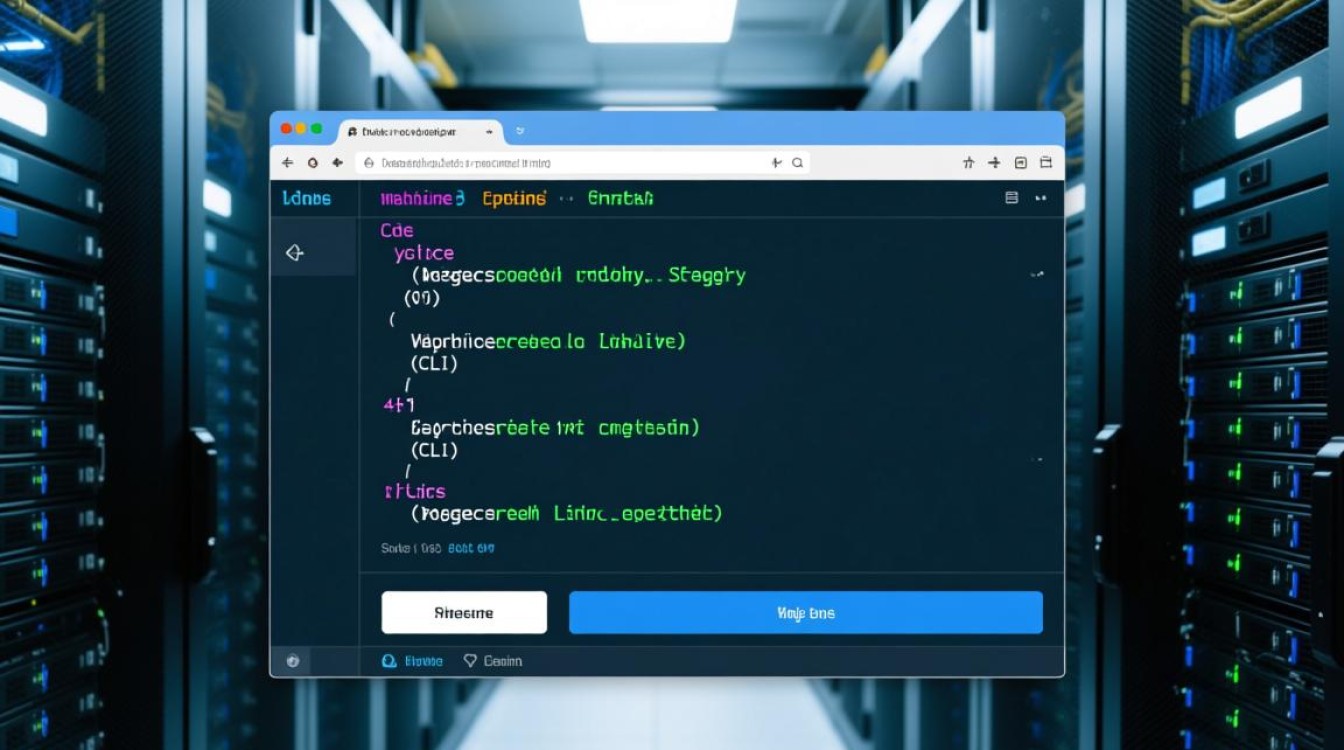Click the diamond icon in left sidebar
Screen dimensions: 1344x750
tap(295, 253)
